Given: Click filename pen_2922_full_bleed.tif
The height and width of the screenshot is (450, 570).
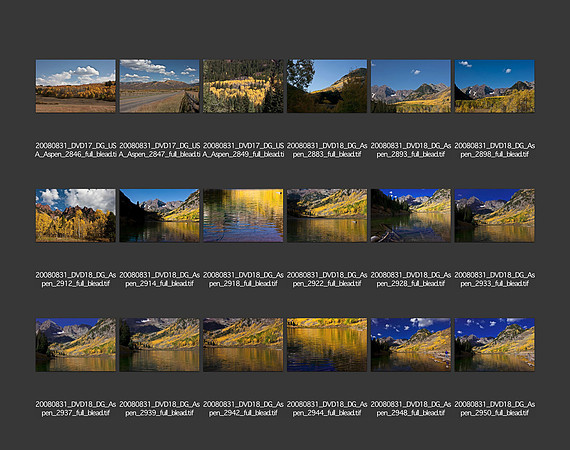Looking at the screenshot, I should tap(327, 279).
